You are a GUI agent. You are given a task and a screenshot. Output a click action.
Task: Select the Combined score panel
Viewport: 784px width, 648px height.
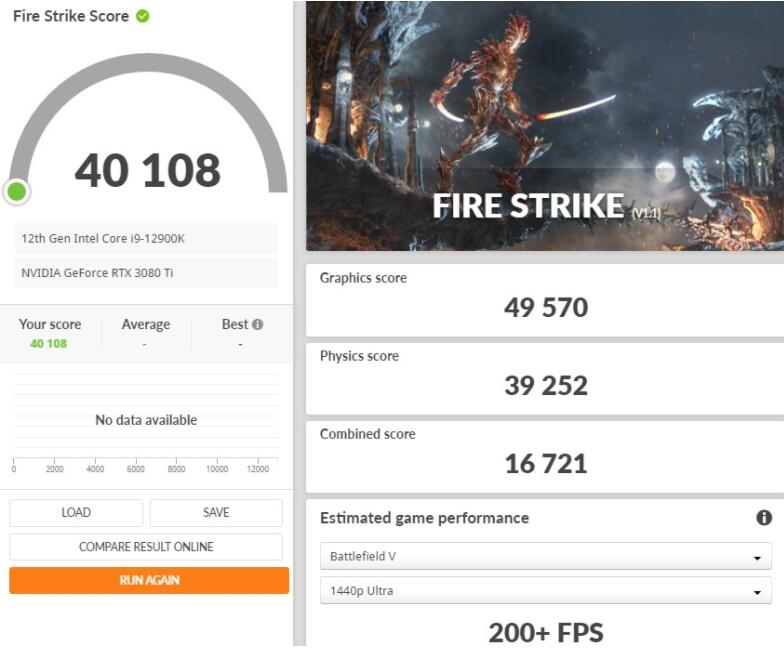545,455
